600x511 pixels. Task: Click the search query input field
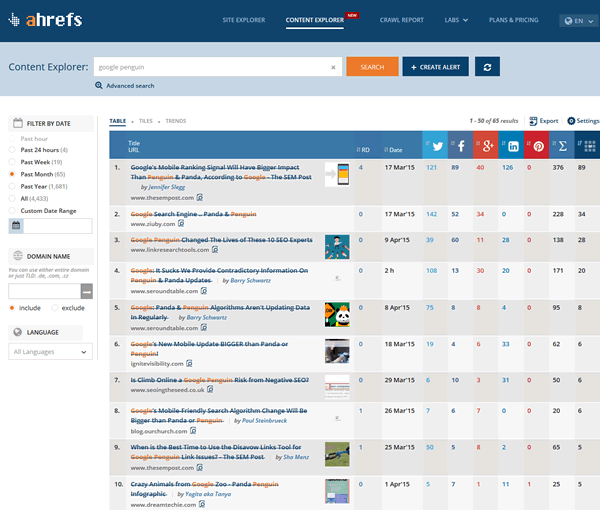coord(218,67)
